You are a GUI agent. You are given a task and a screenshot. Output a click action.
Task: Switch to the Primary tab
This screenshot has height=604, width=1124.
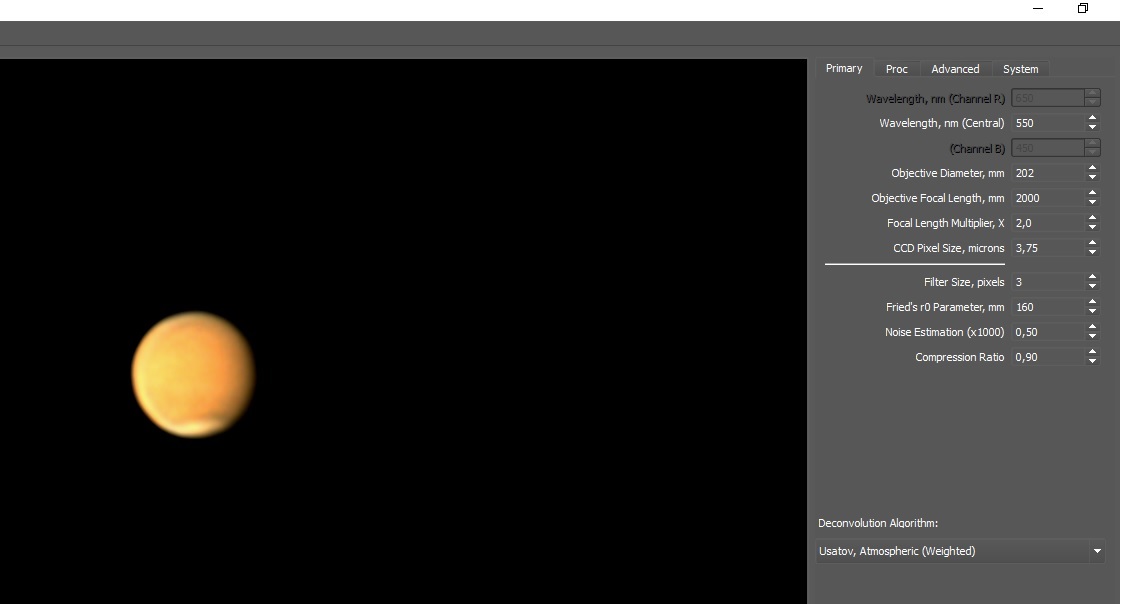pos(844,68)
